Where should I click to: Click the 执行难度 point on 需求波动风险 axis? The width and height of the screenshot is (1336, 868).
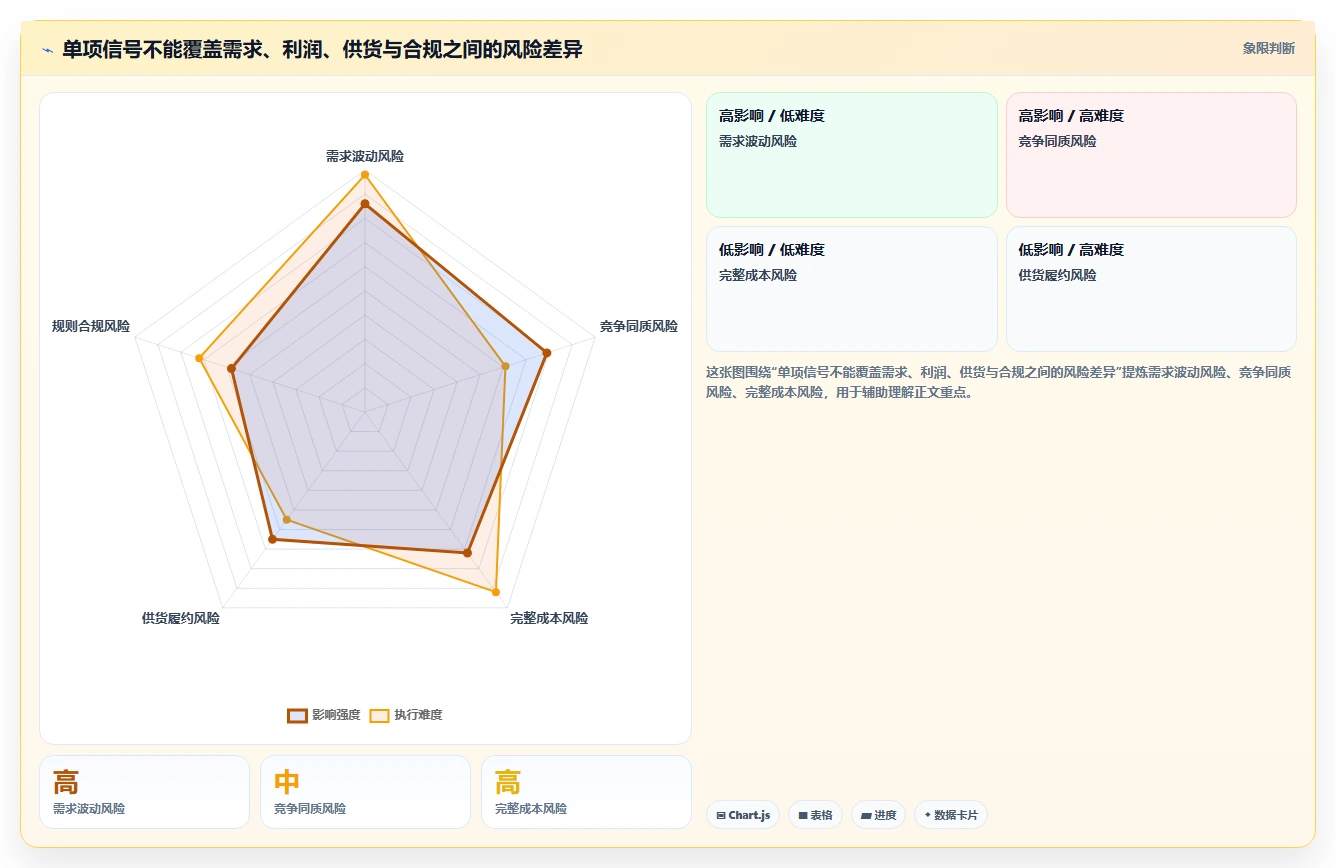coord(365,175)
